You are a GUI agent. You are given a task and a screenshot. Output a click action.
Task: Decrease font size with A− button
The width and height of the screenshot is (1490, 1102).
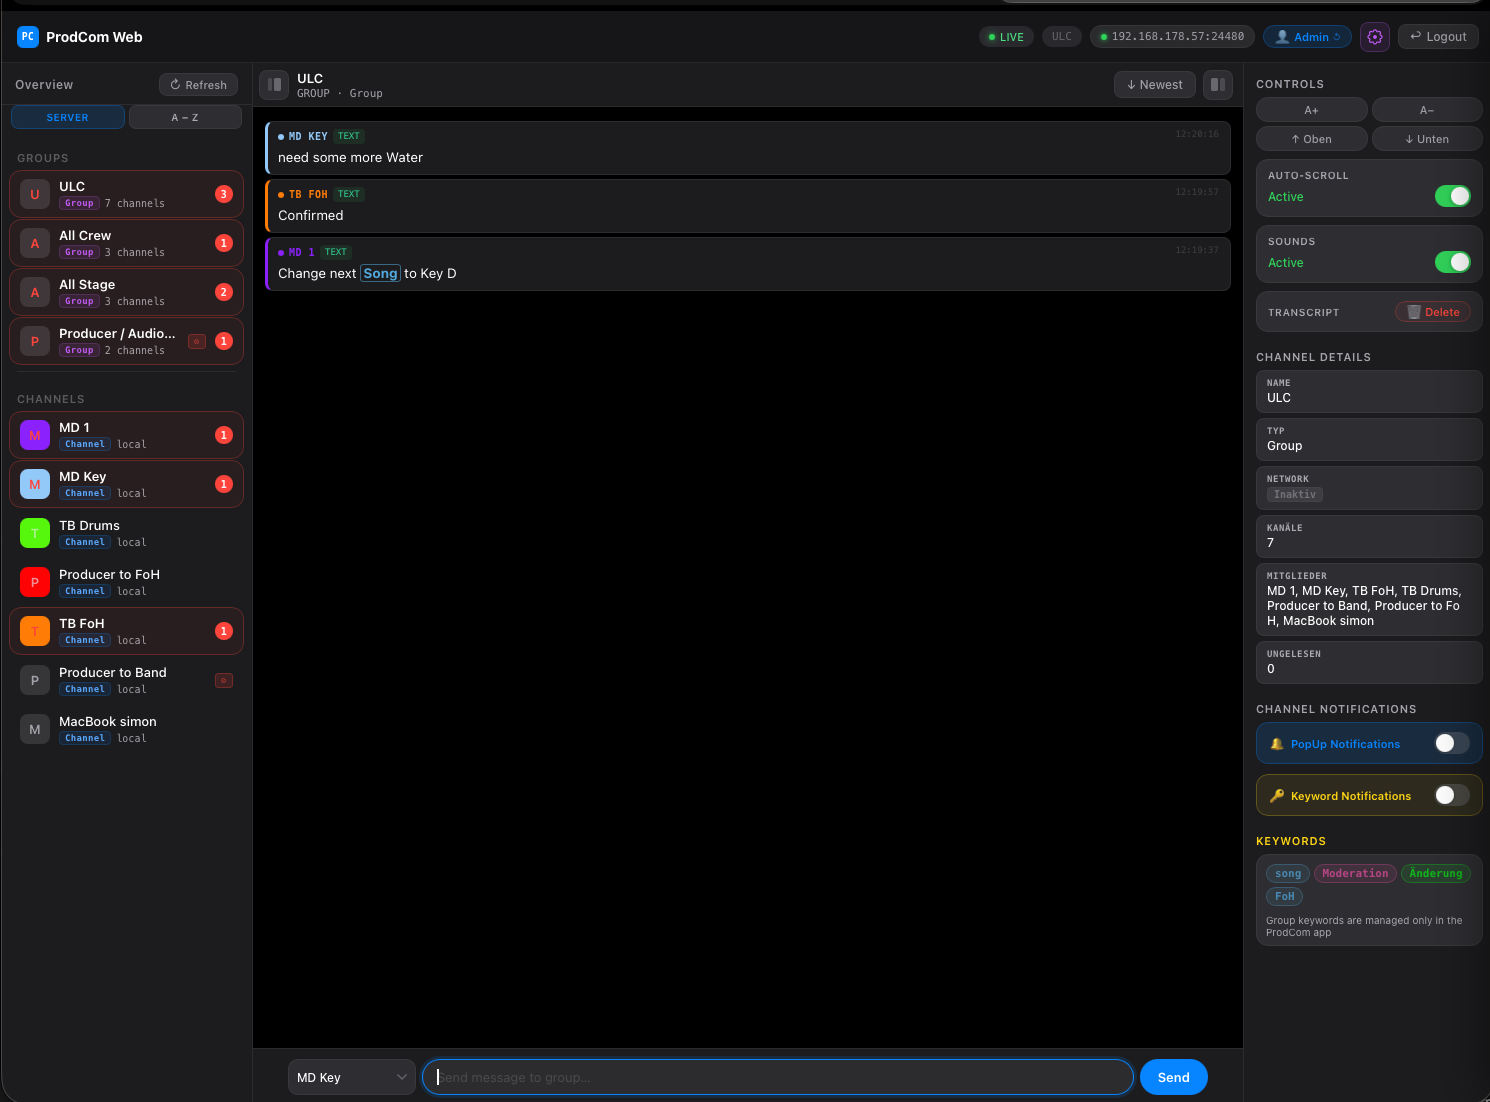tap(1427, 110)
